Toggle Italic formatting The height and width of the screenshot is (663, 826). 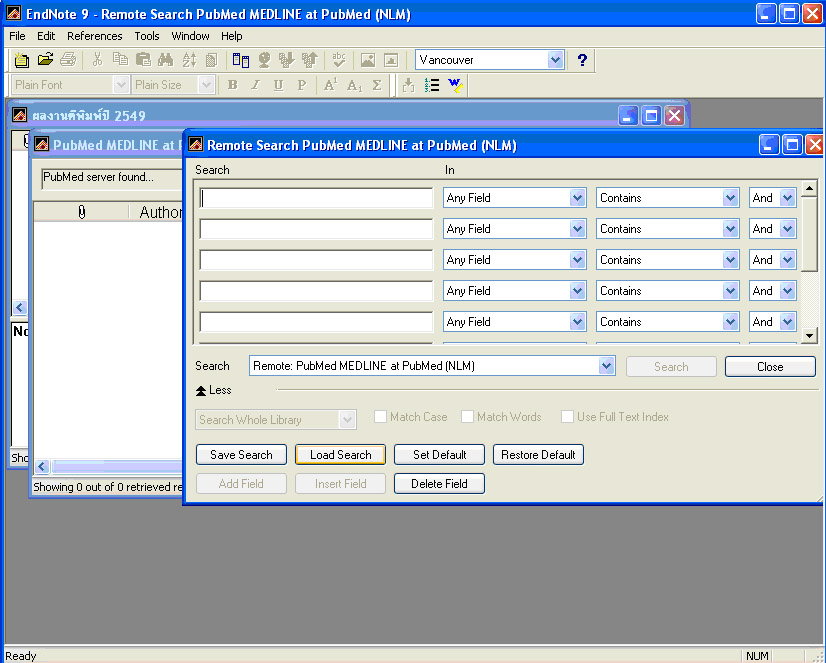(x=255, y=85)
